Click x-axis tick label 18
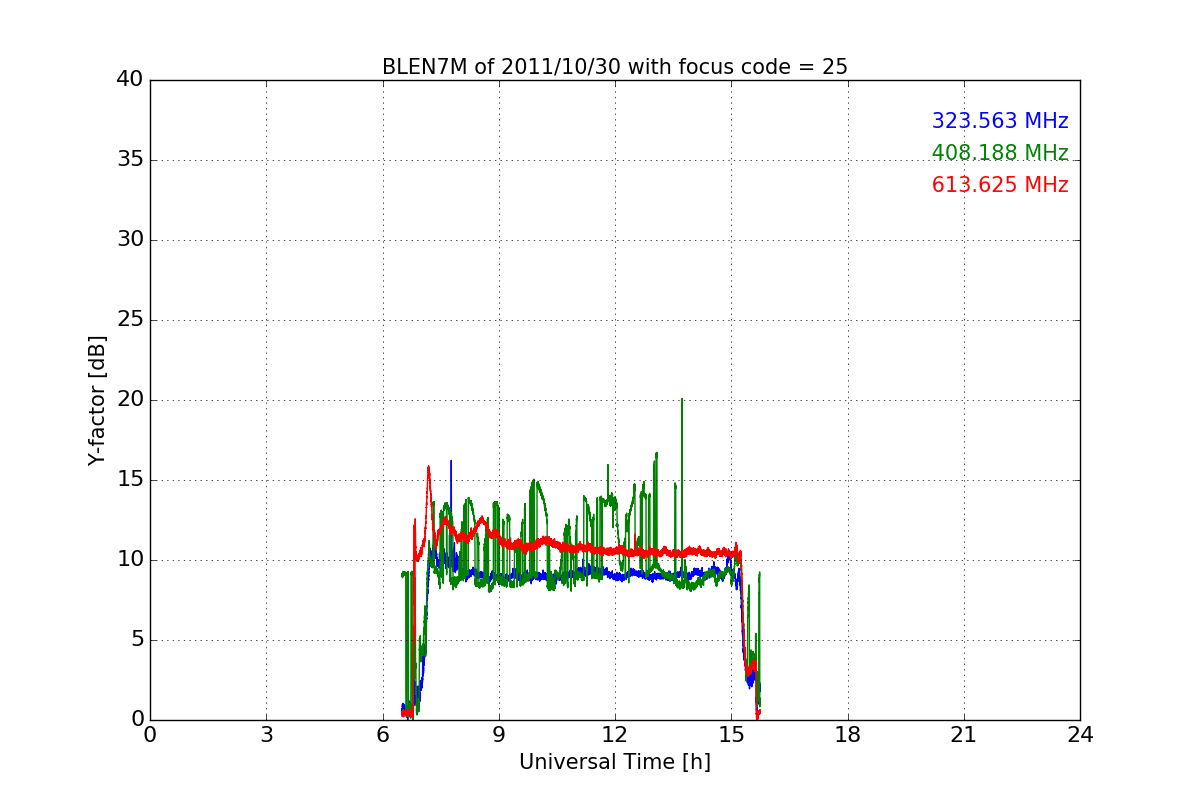 click(848, 735)
